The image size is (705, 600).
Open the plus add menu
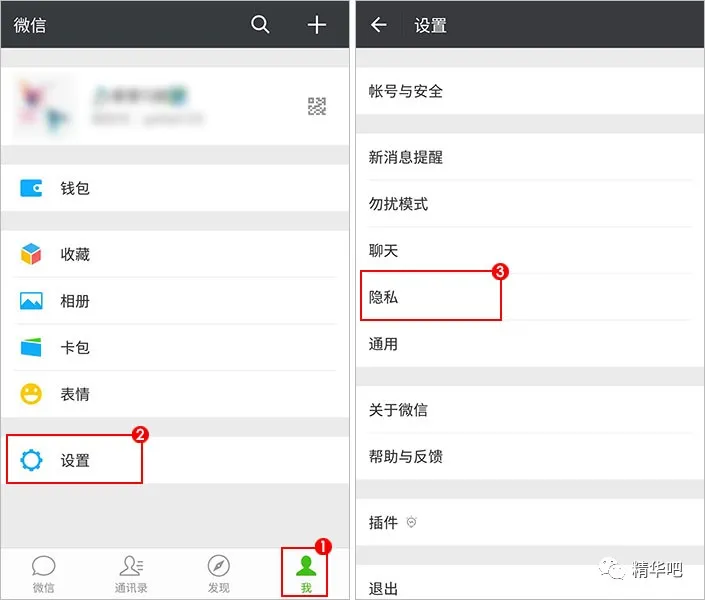click(x=317, y=25)
